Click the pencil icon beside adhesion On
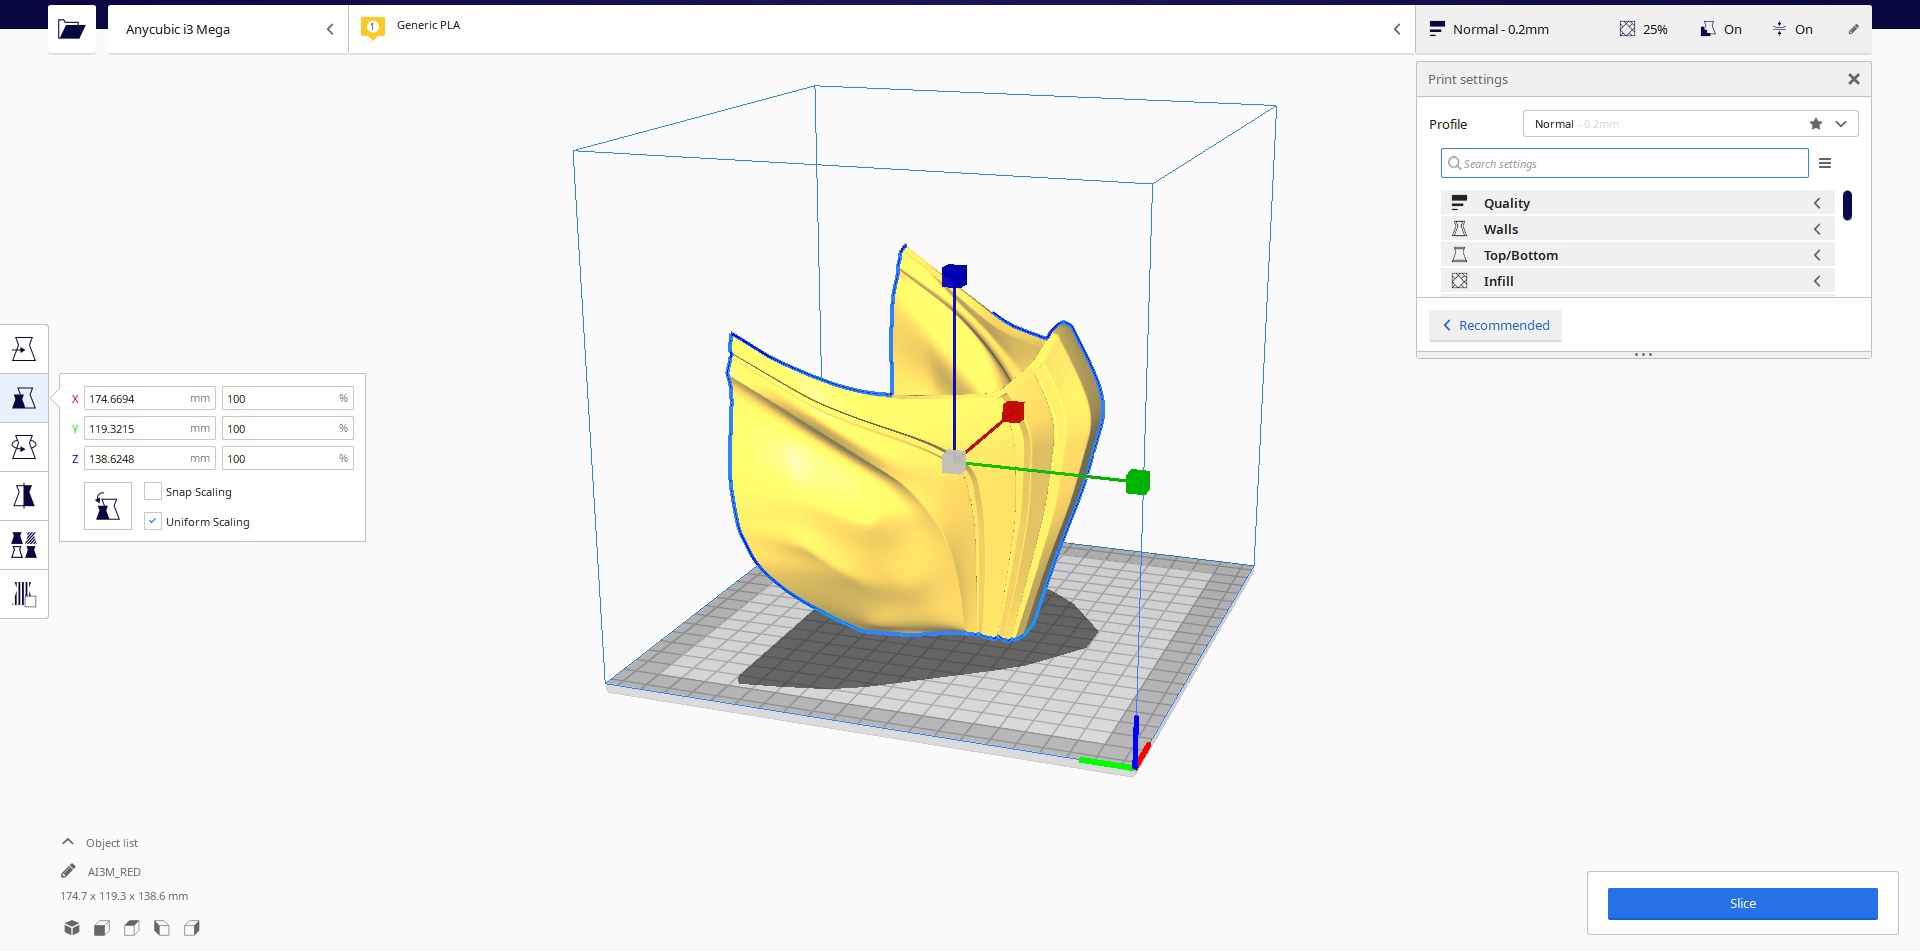The image size is (1920, 951). (x=1853, y=29)
